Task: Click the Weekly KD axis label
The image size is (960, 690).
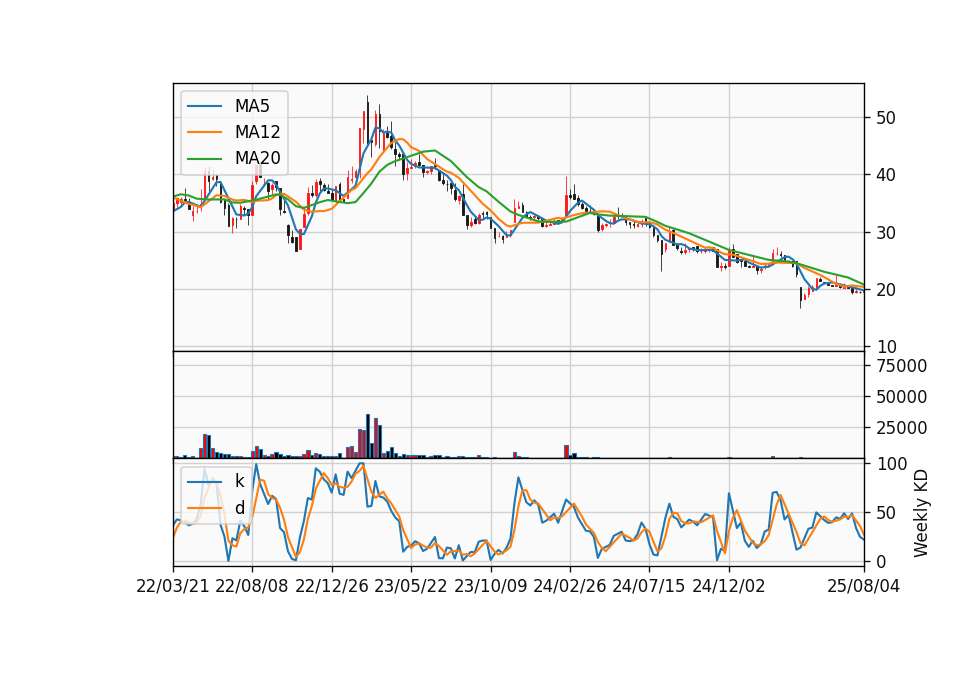Action: coord(920,513)
